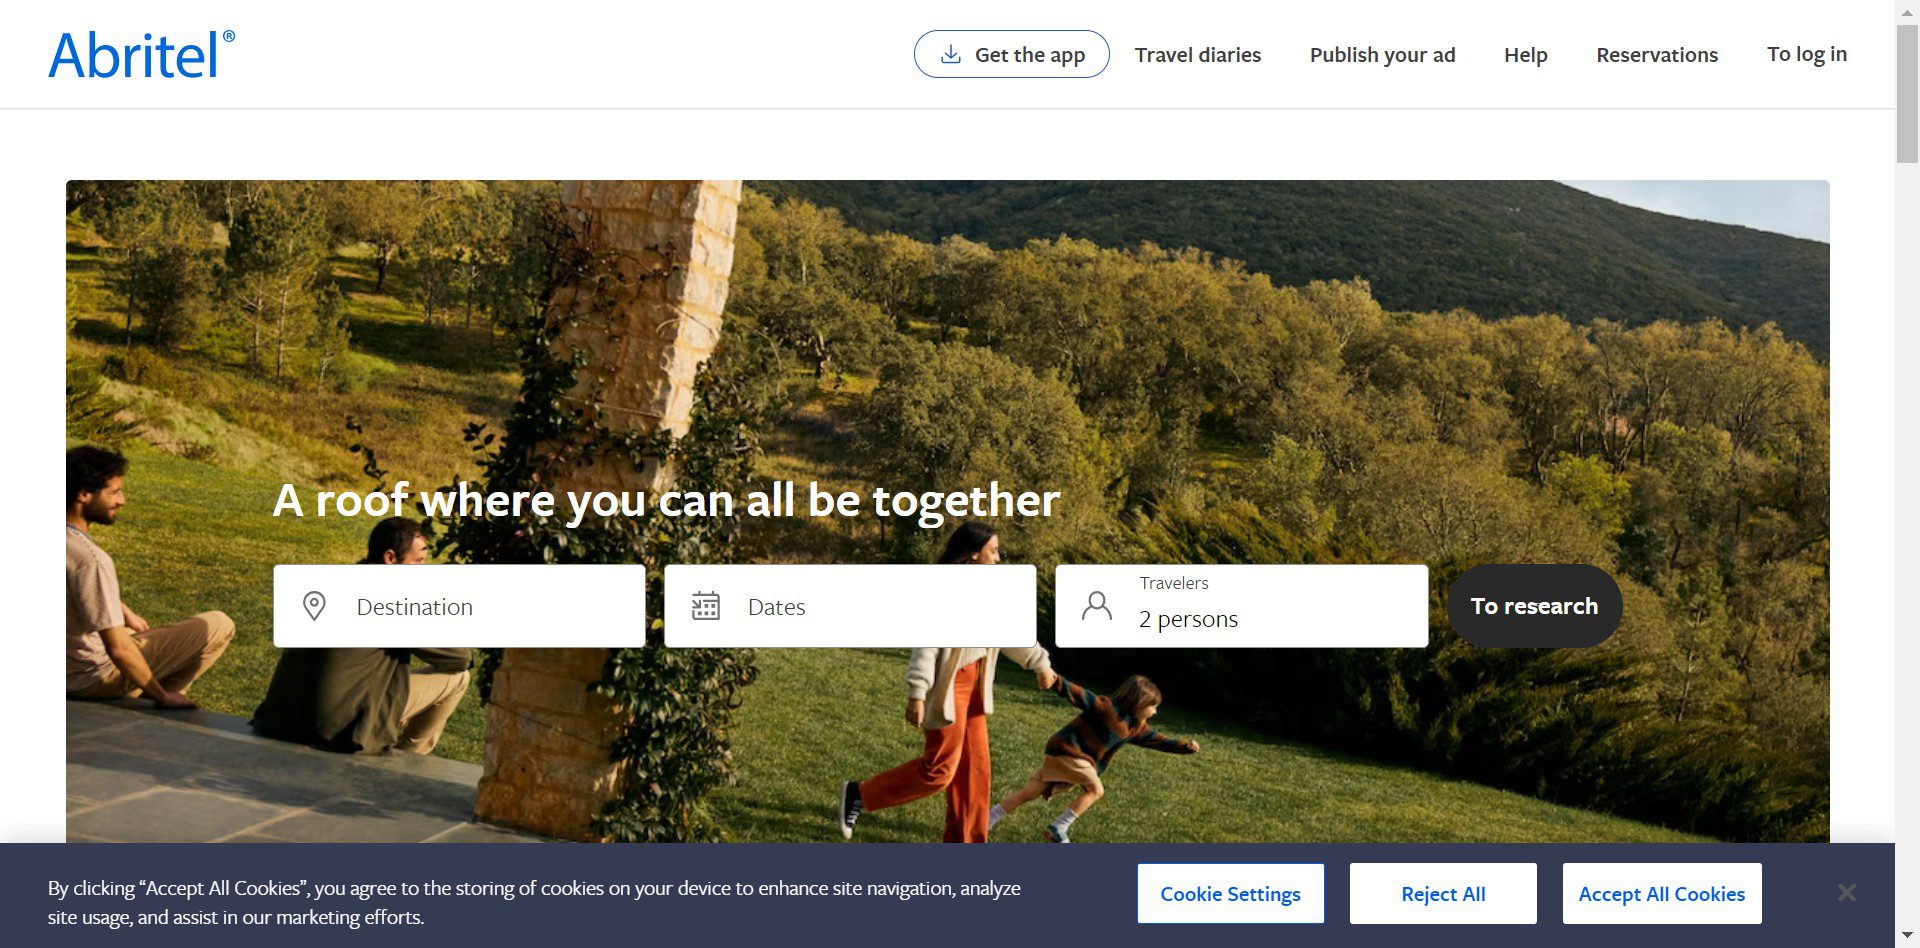
Task: Open the Help menu item
Action: [1525, 55]
